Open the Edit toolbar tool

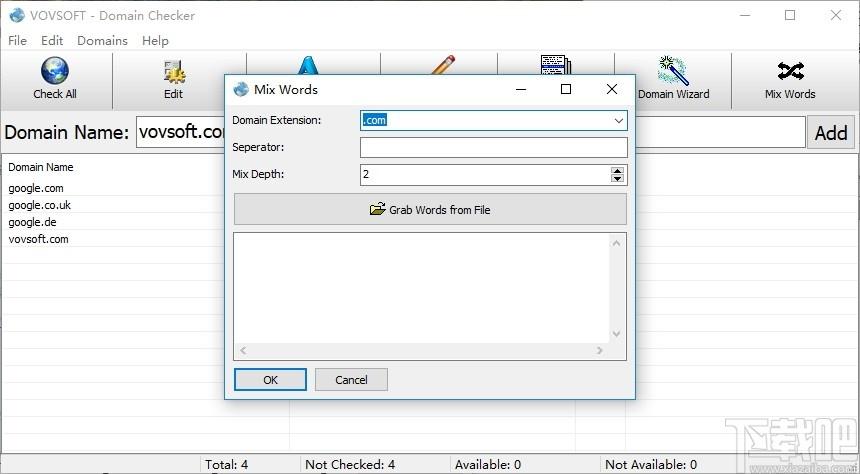pyautogui.click(x=174, y=80)
